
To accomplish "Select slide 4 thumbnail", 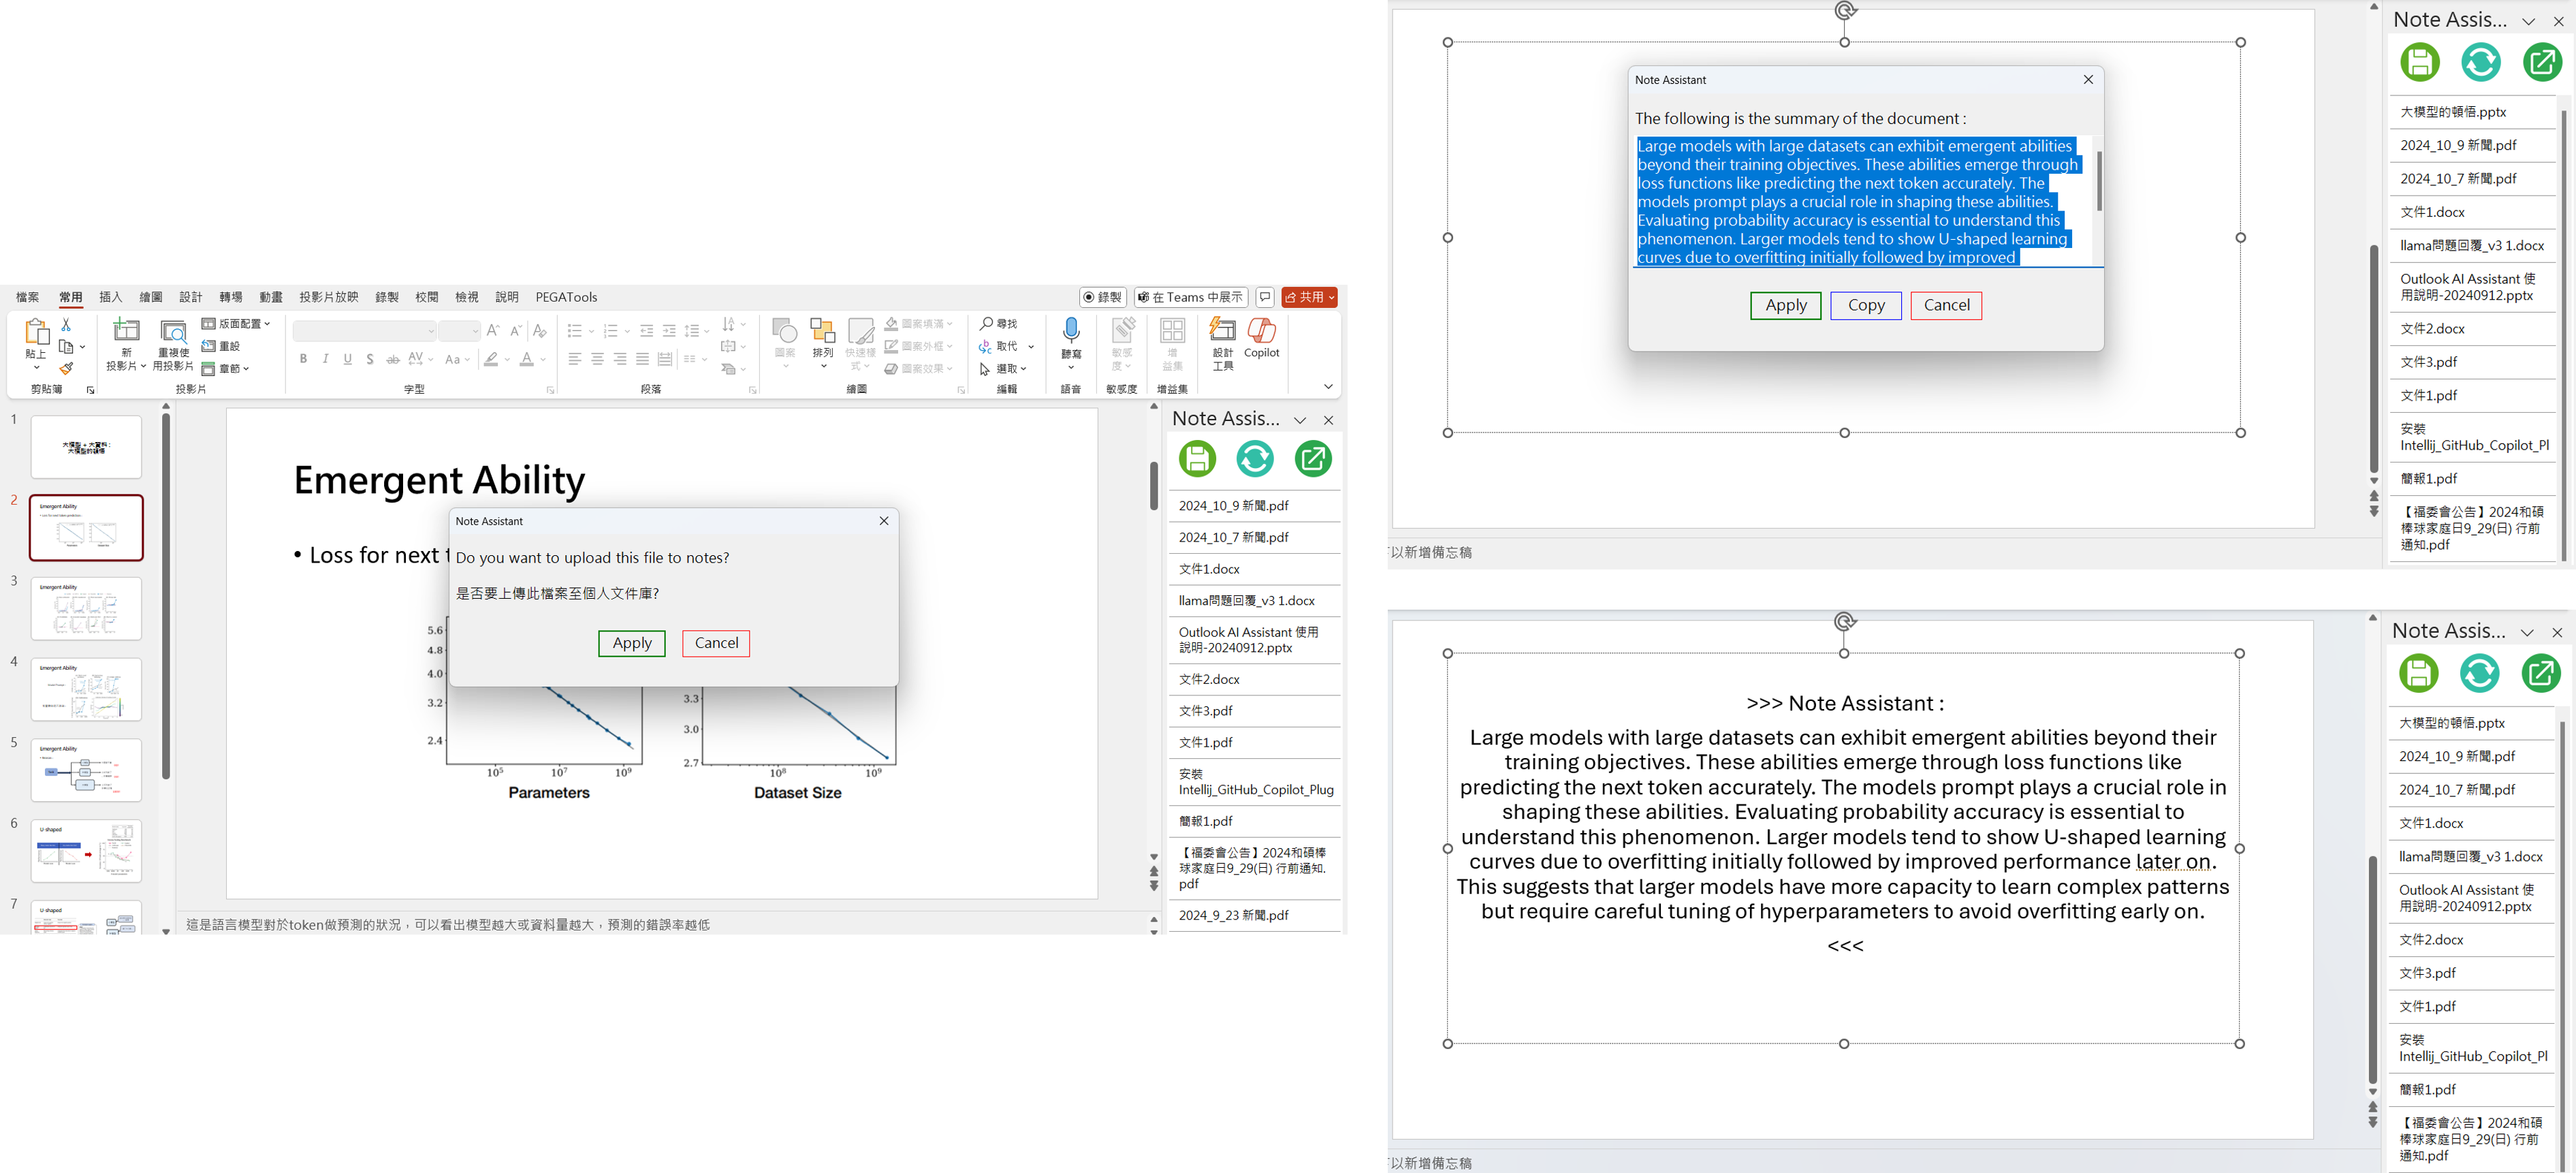I will point(86,689).
